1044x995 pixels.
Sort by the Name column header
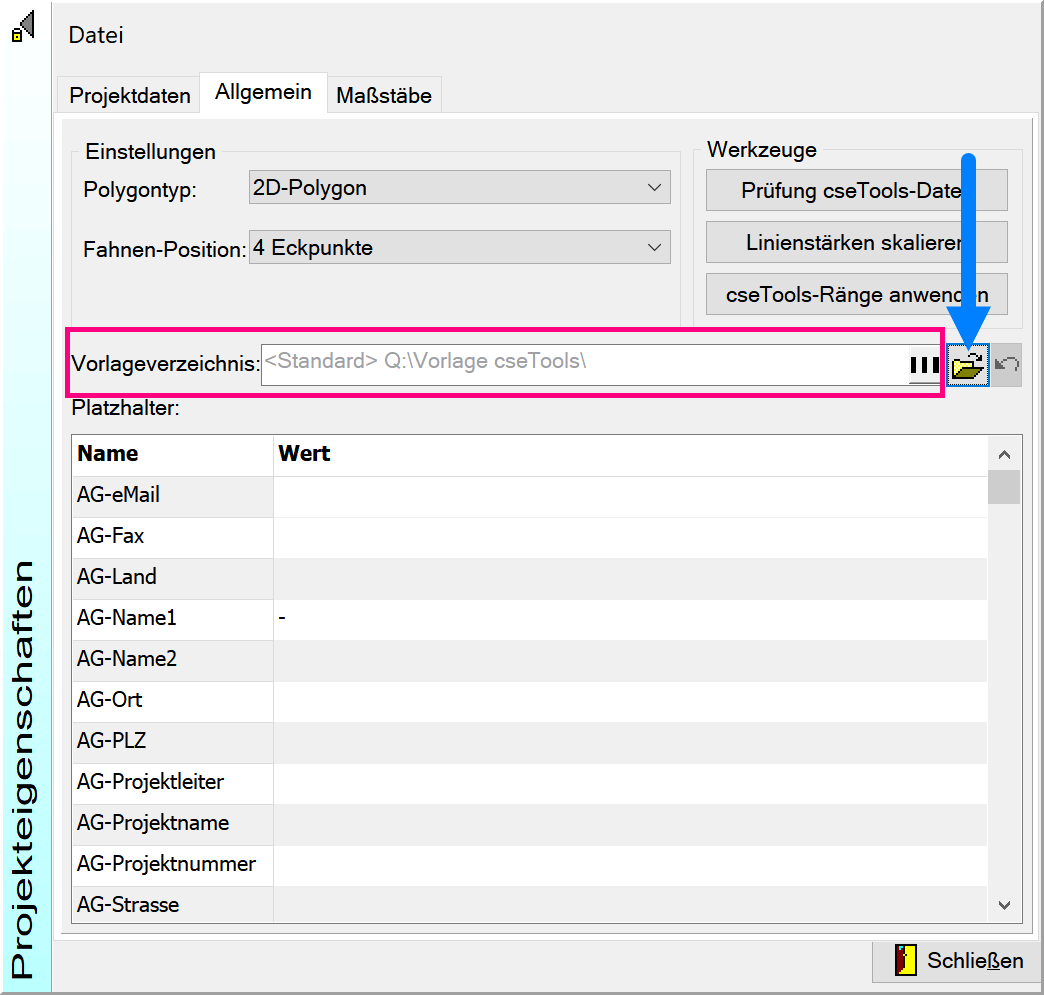pos(172,454)
